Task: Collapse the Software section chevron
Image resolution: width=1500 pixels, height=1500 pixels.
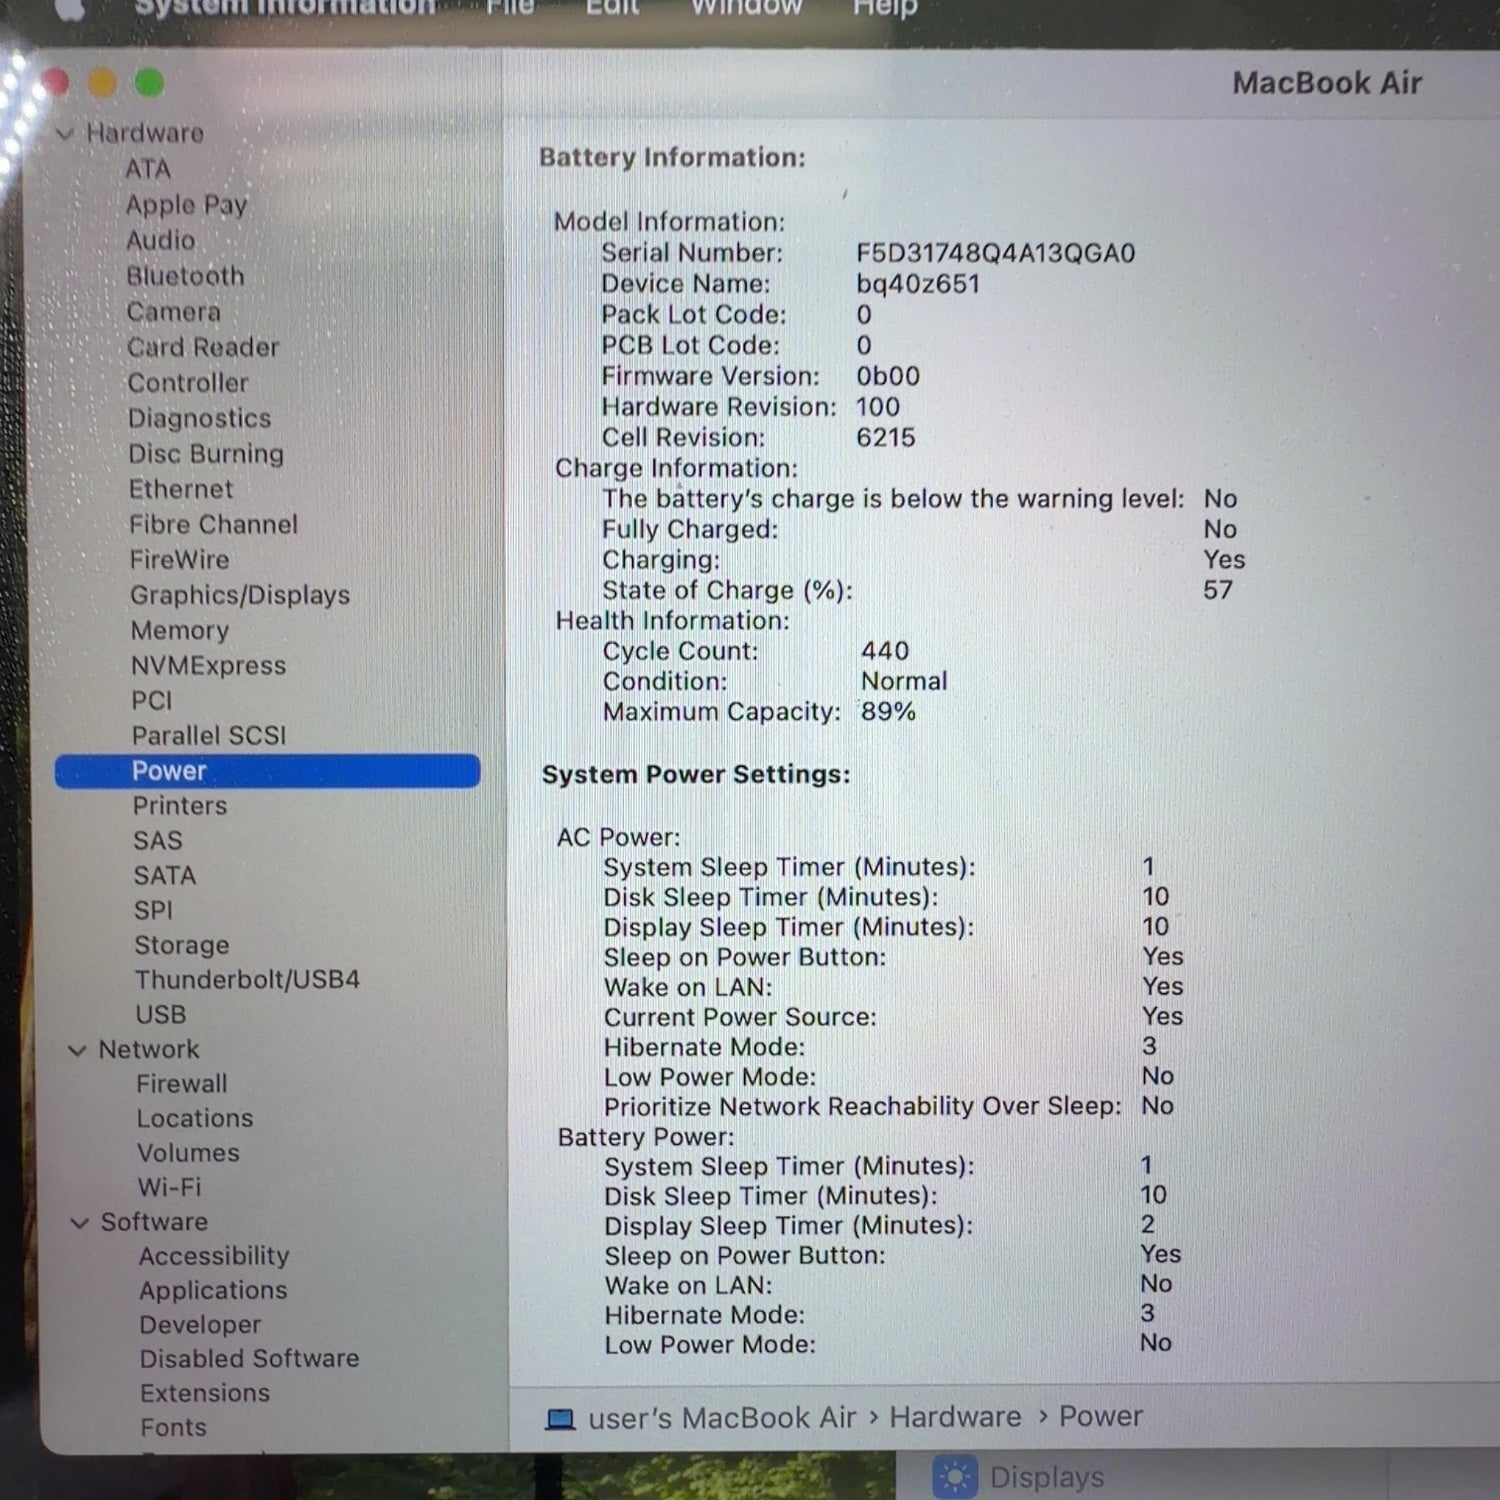Action: [x=79, y=1222]
